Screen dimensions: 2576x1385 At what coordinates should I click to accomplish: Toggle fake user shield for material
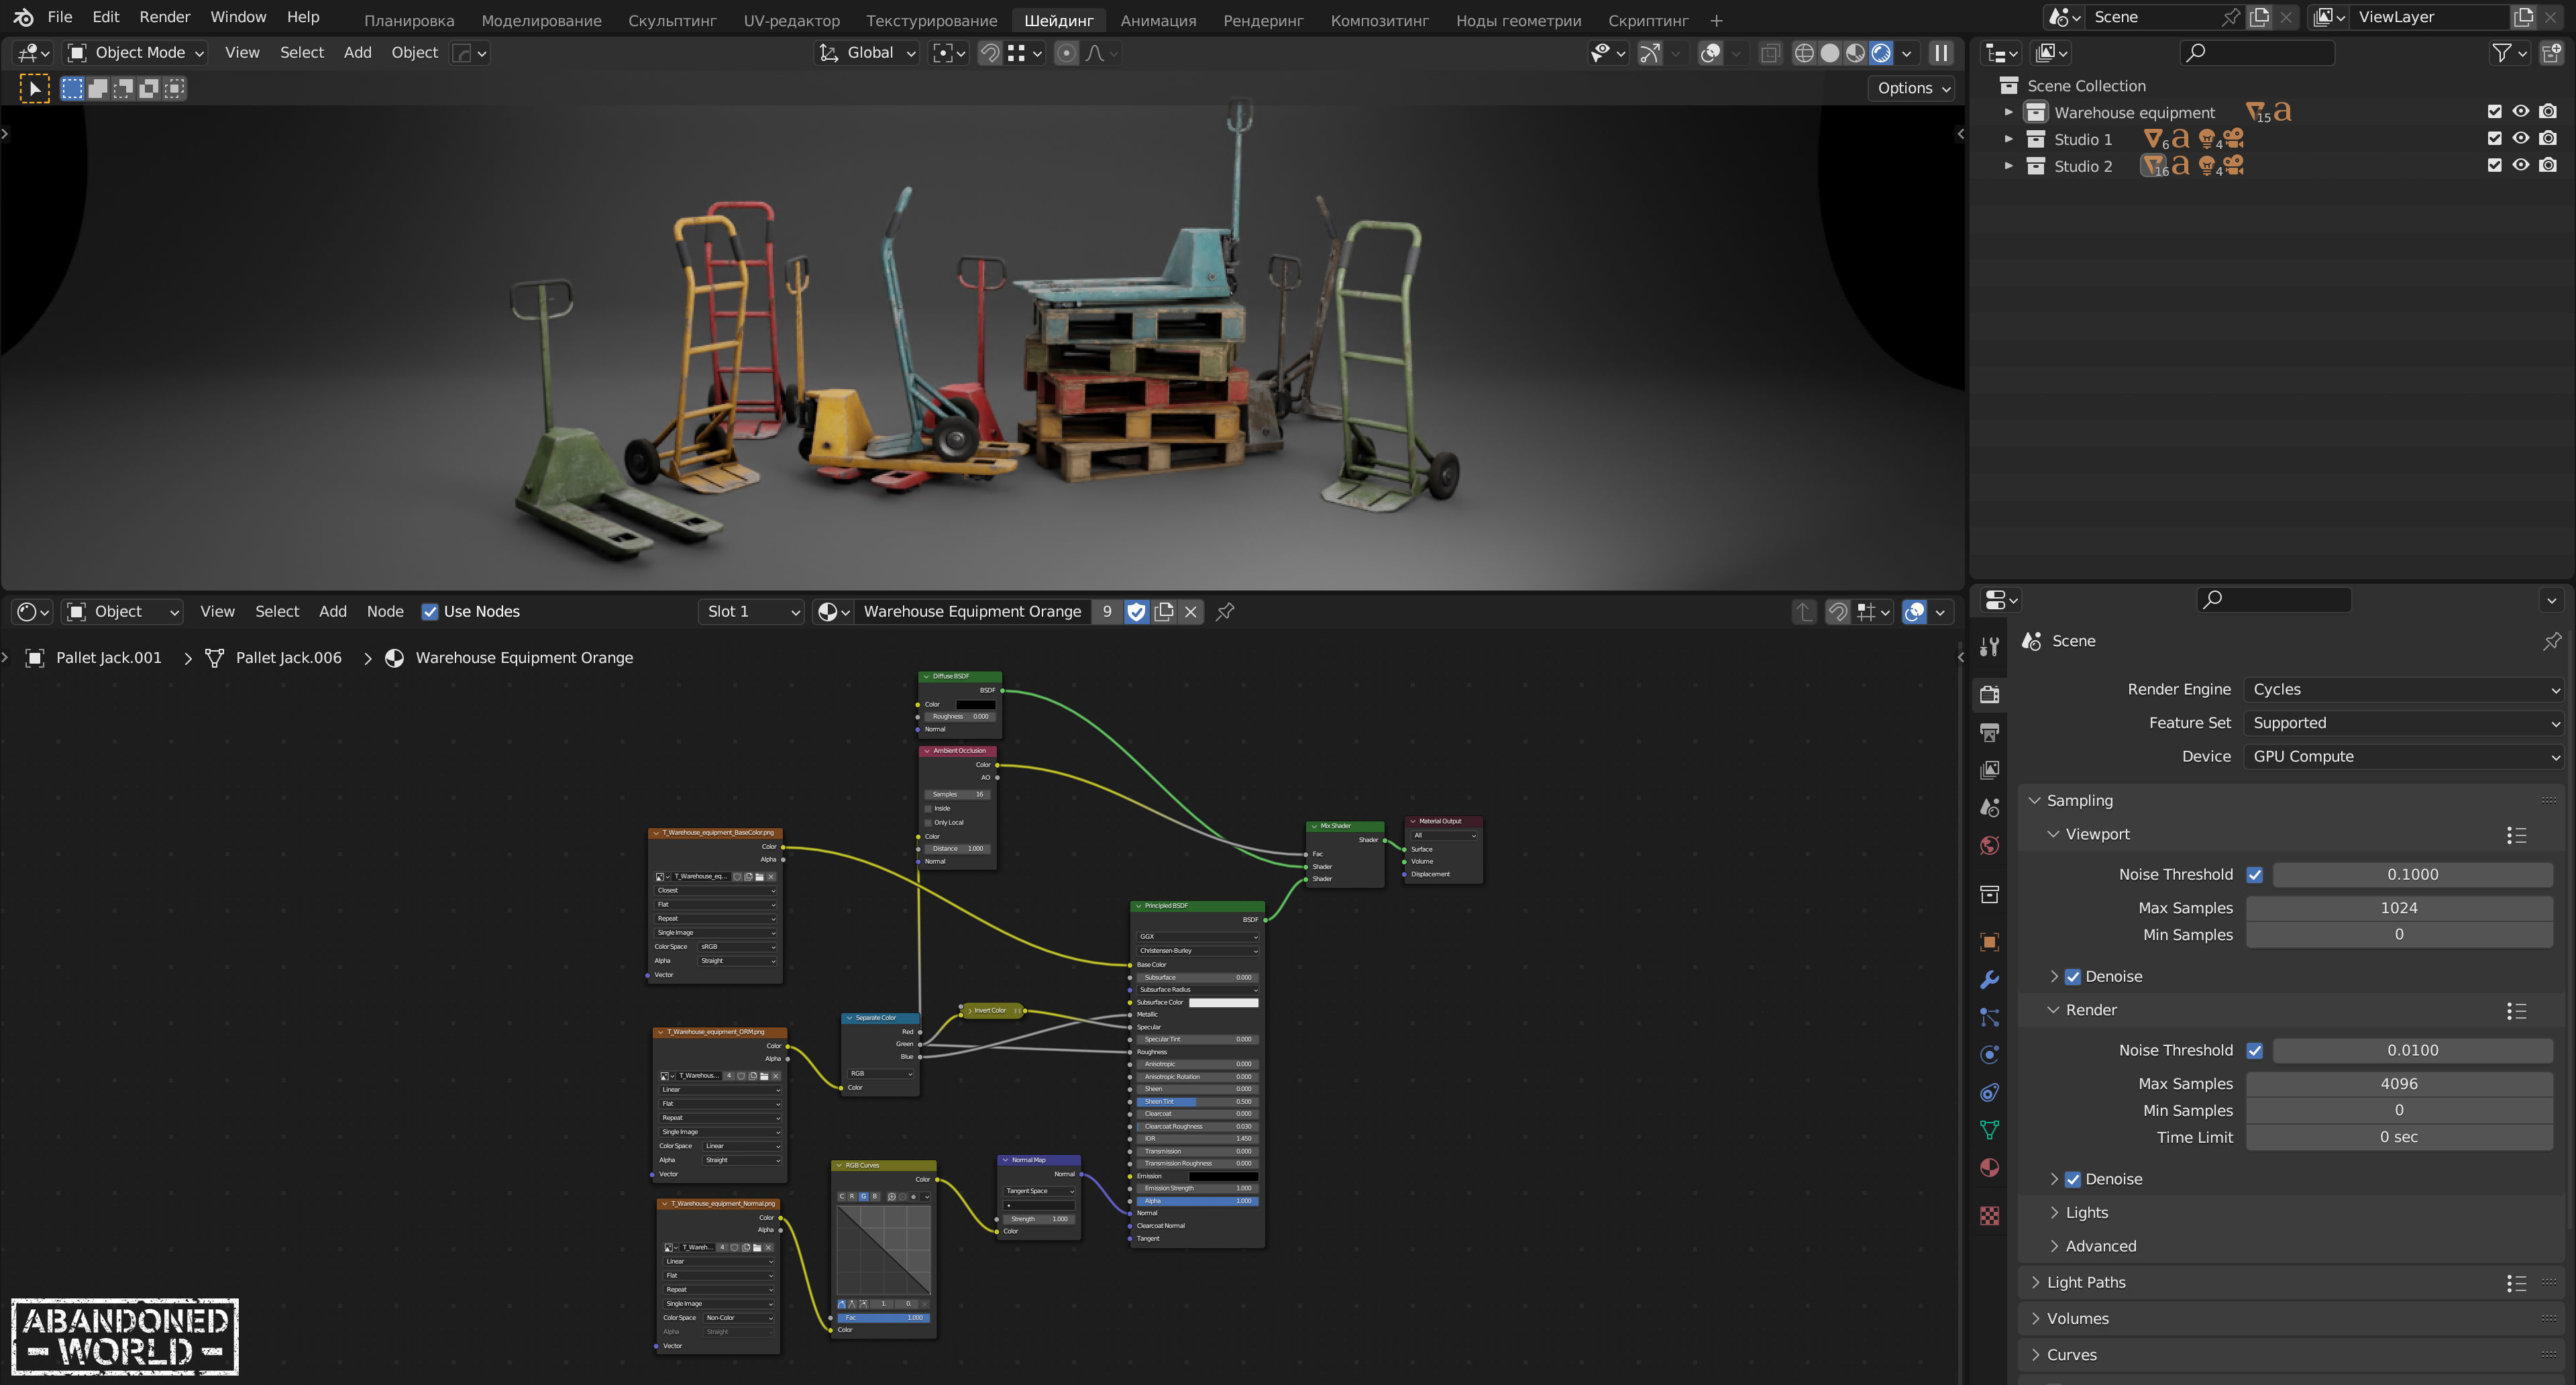[1136, 611]
